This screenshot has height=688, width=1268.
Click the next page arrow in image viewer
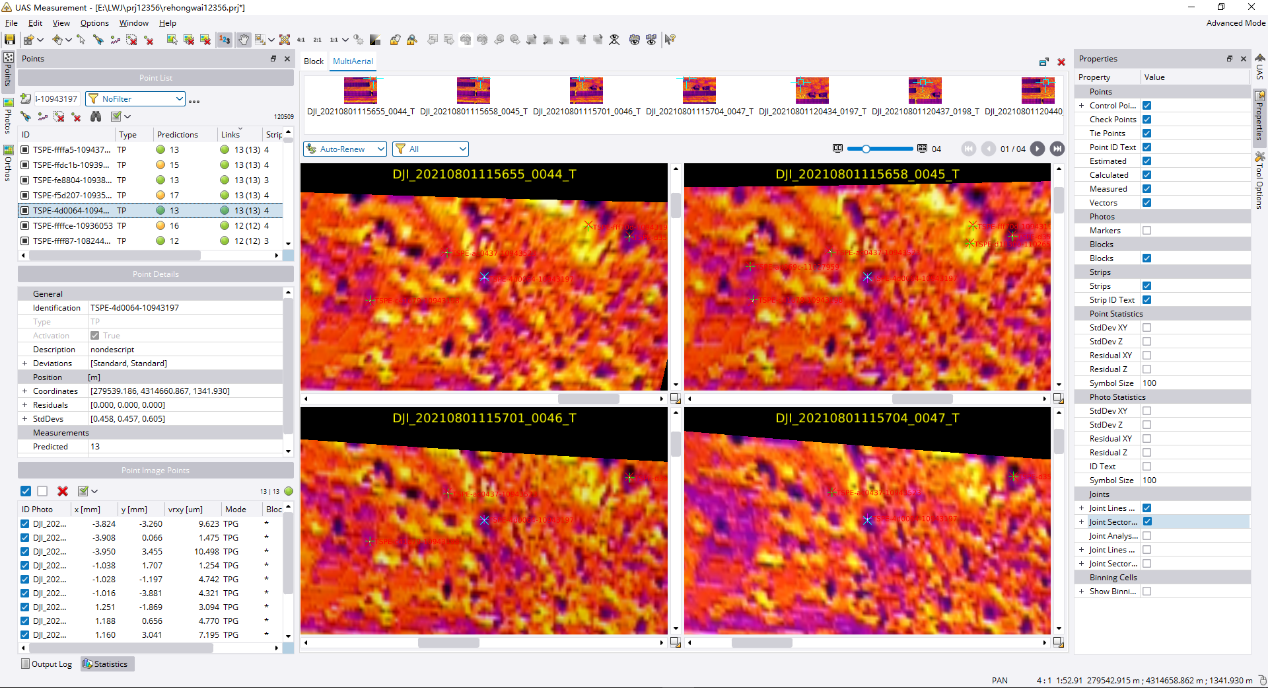pyautogui.click(x=1037, y=149)
